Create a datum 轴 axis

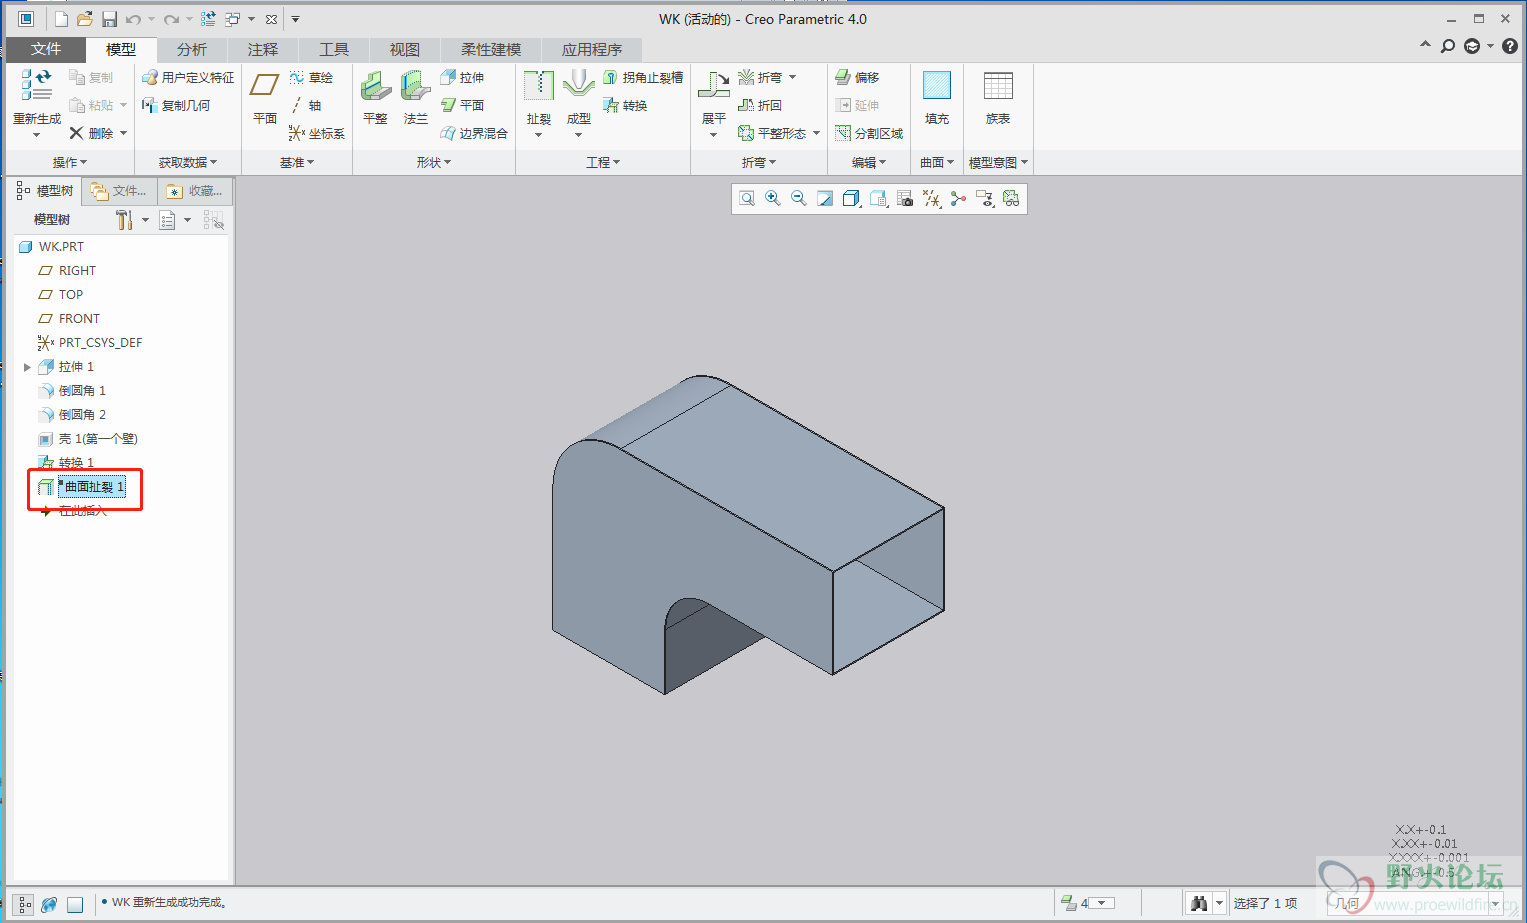(x=306, y=105)
